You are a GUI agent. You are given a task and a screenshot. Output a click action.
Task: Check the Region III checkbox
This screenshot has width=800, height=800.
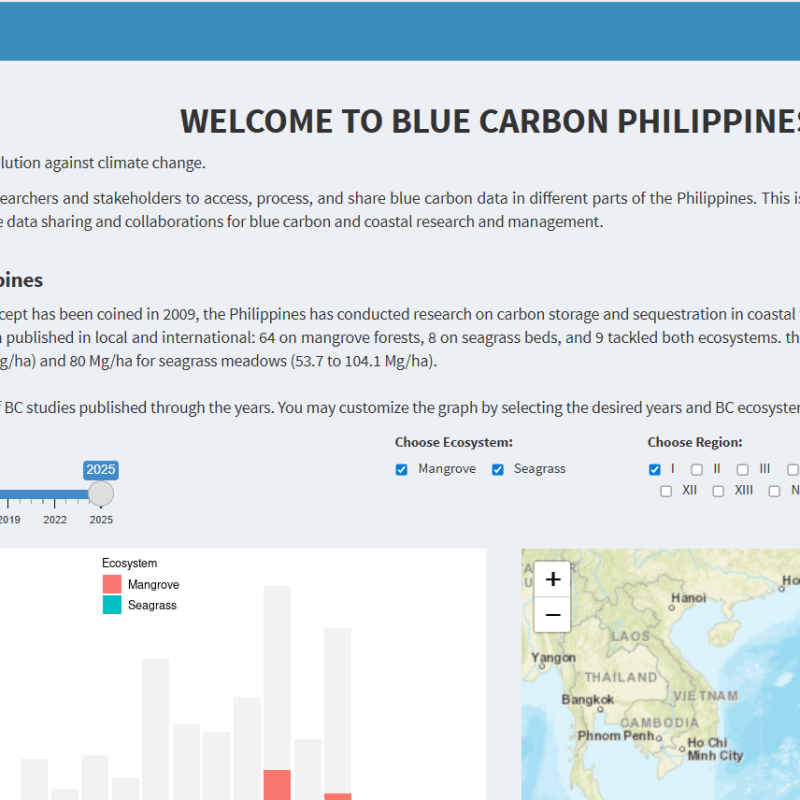pyautogui.click(x=743, y=469)
